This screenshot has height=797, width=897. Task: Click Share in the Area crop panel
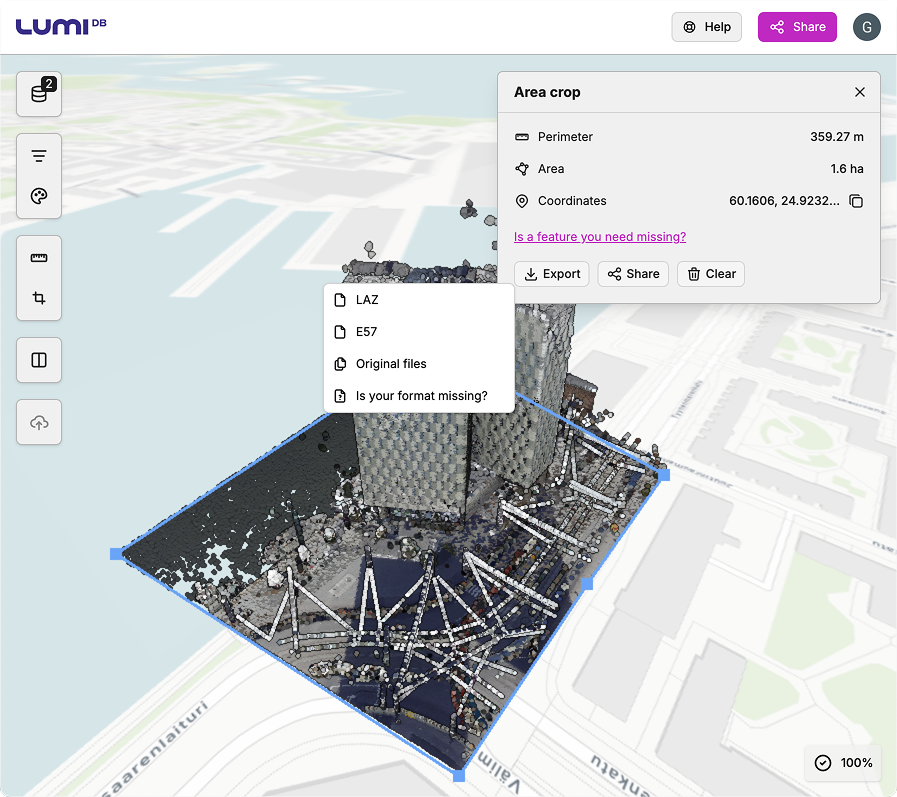coord(633,274)
